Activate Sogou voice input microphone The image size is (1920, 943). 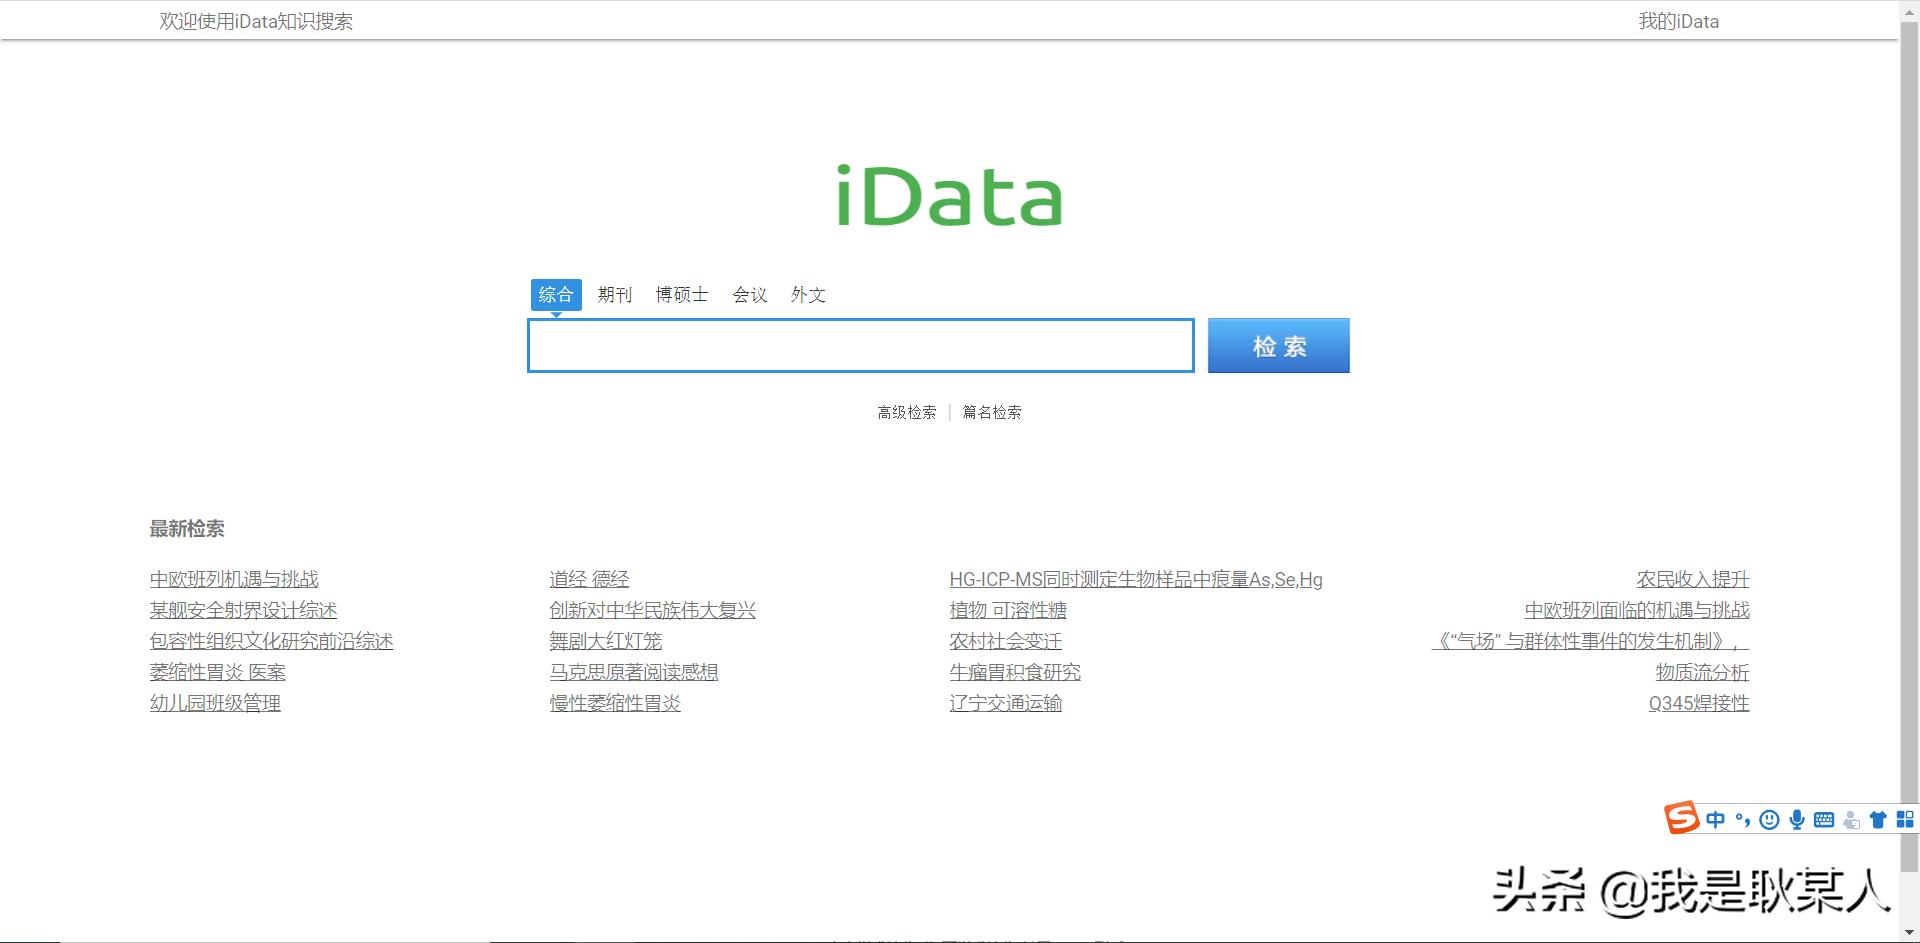(1797, 820)
